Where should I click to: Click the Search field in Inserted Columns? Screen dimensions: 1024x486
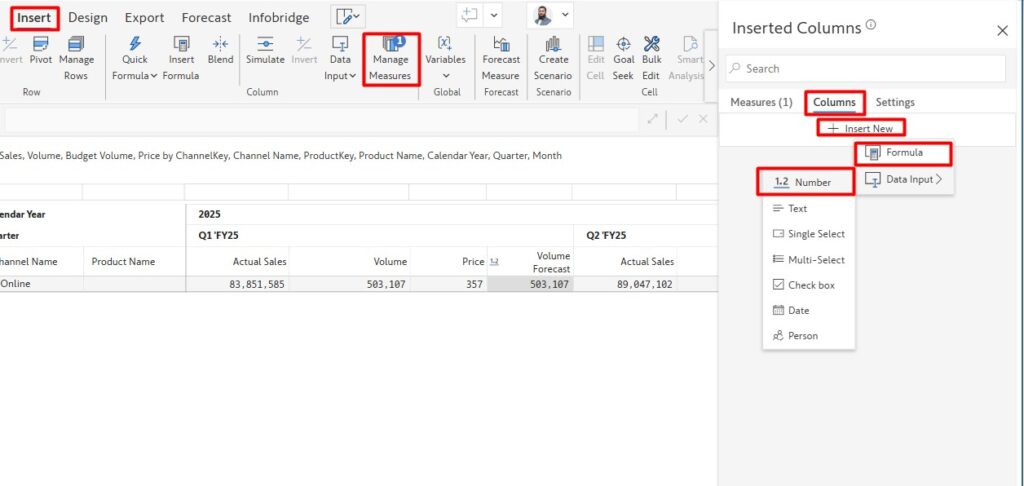coord(865,68)
